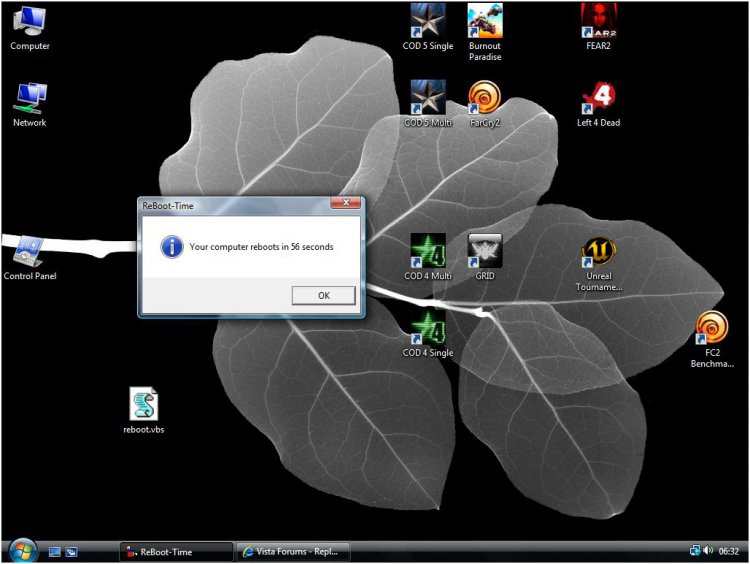Switch to Vista Forums taskbar window

pos(292,551)
